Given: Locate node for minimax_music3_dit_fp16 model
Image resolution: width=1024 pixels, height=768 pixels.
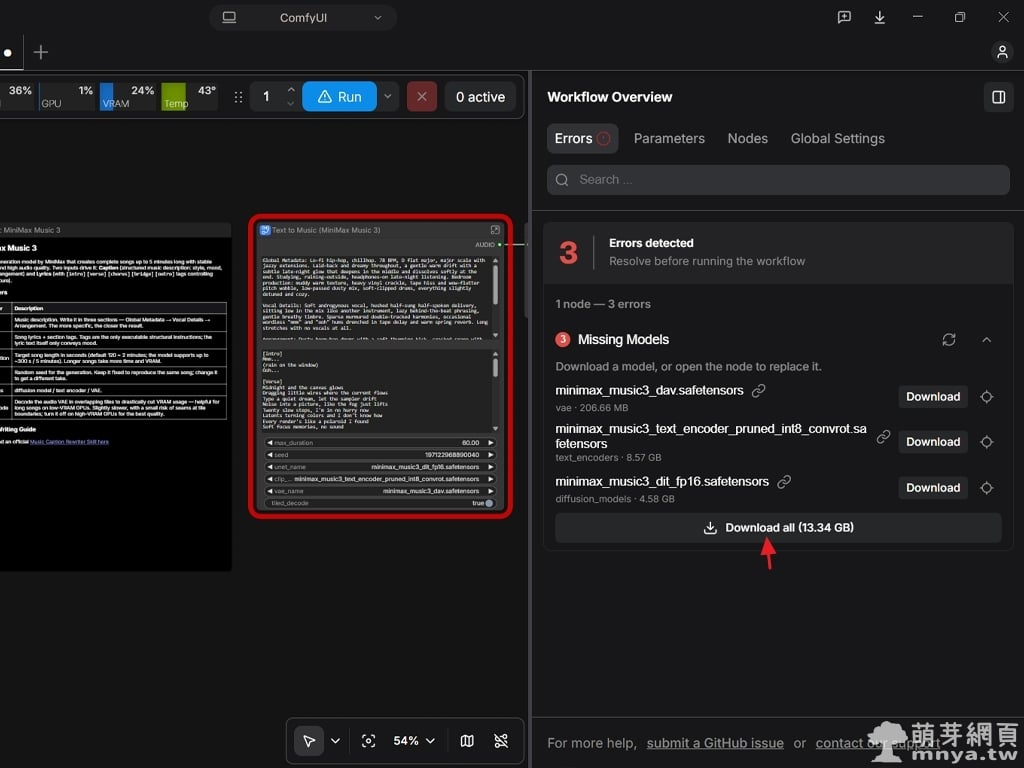Looking at the screenshot, I should tap(986, 488).
